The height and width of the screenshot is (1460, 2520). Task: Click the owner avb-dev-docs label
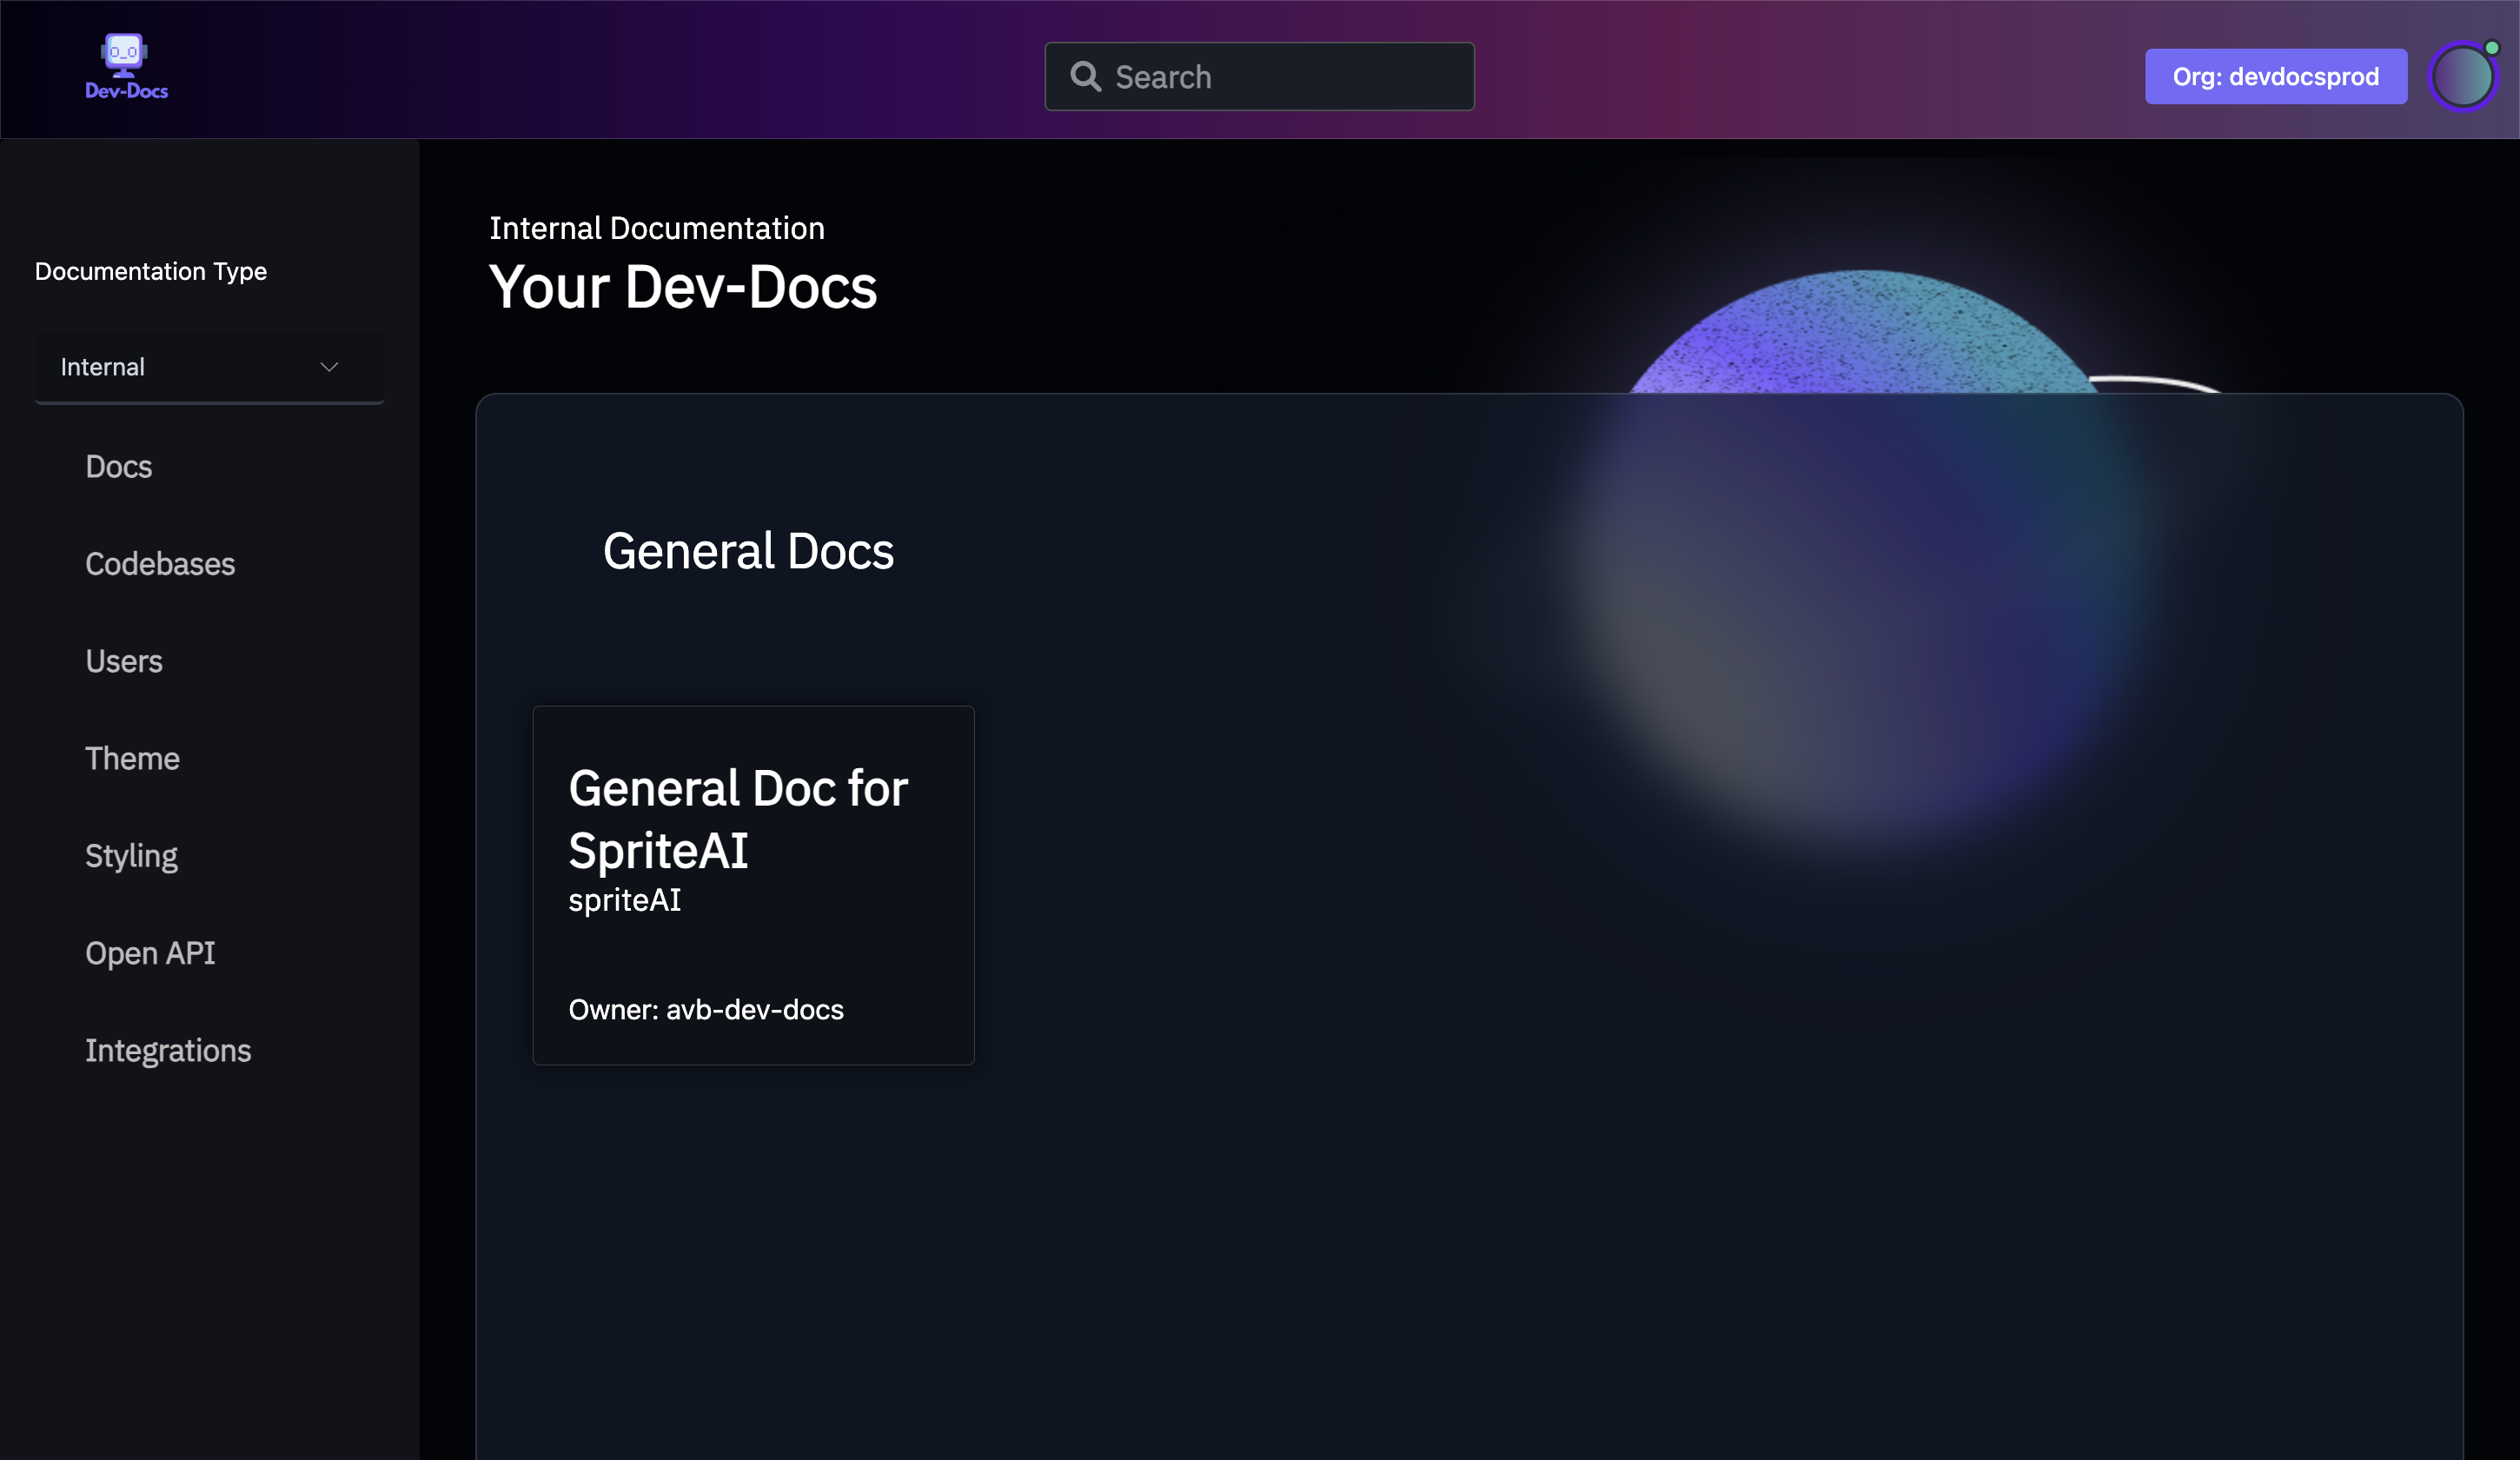[706, 1010]
